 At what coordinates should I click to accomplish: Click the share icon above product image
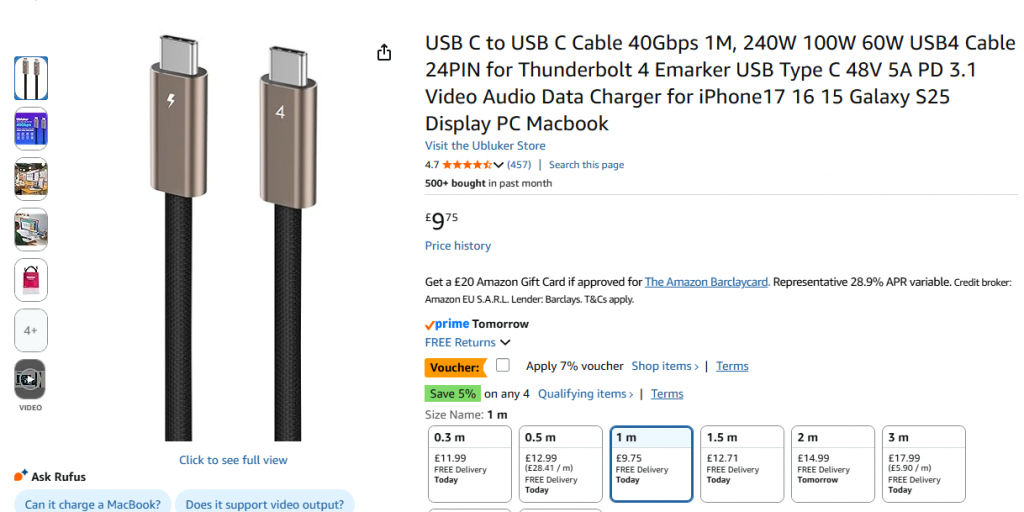coord(384,53)
